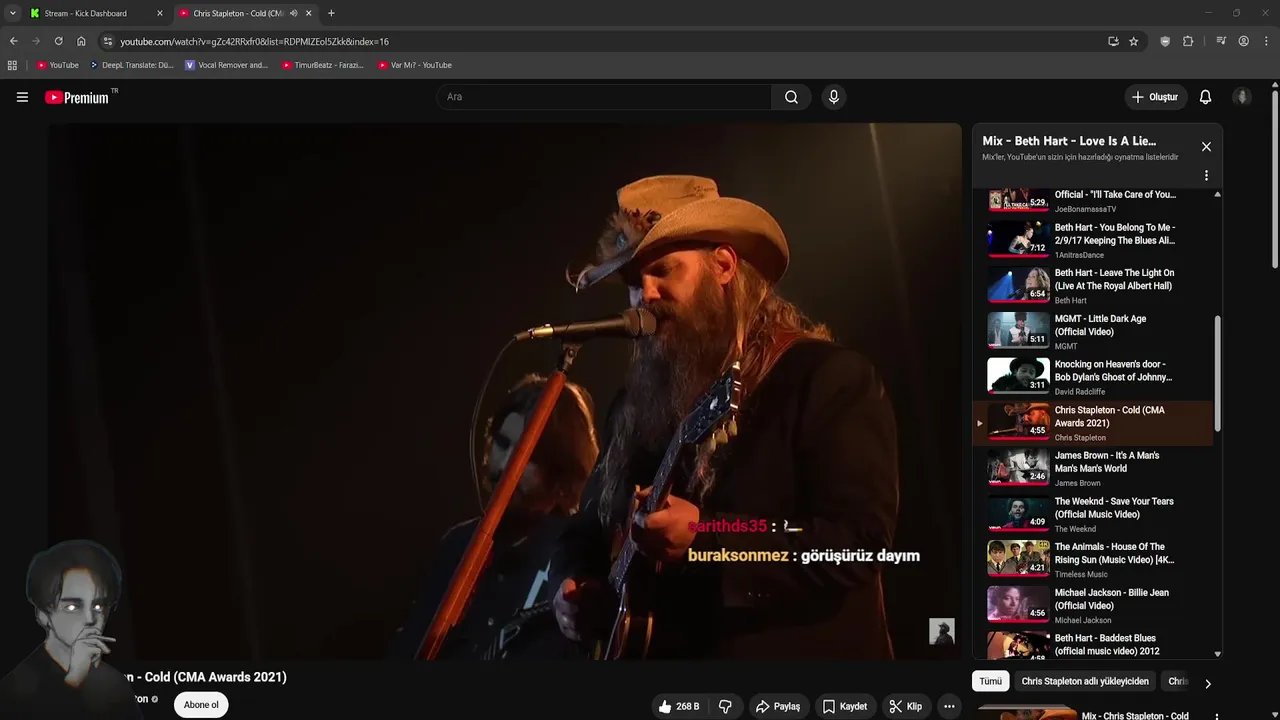The width and height of the screenshot is (1280, 720).
Task: Click the Kaydet save button
Action: pyautogui.click(x=844, y=706)
